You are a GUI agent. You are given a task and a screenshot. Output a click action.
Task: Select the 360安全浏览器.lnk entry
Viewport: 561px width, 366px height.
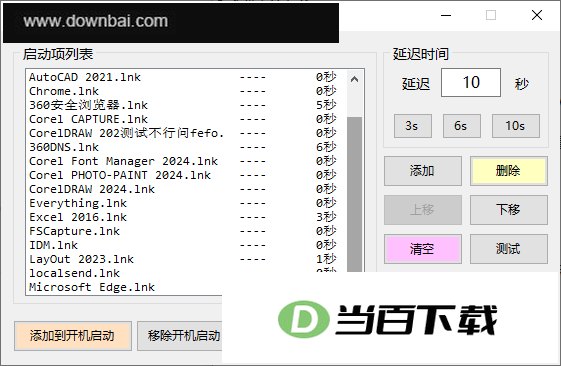[186, 105]
